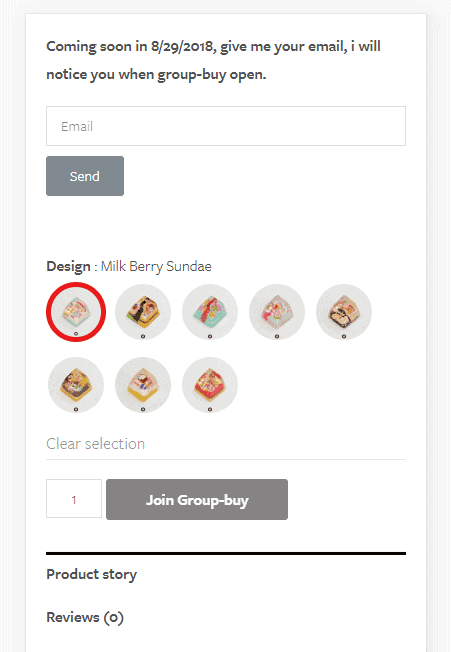Select the pale pink and grey keycap design
The image size is (451, 652).
[277, 312]
